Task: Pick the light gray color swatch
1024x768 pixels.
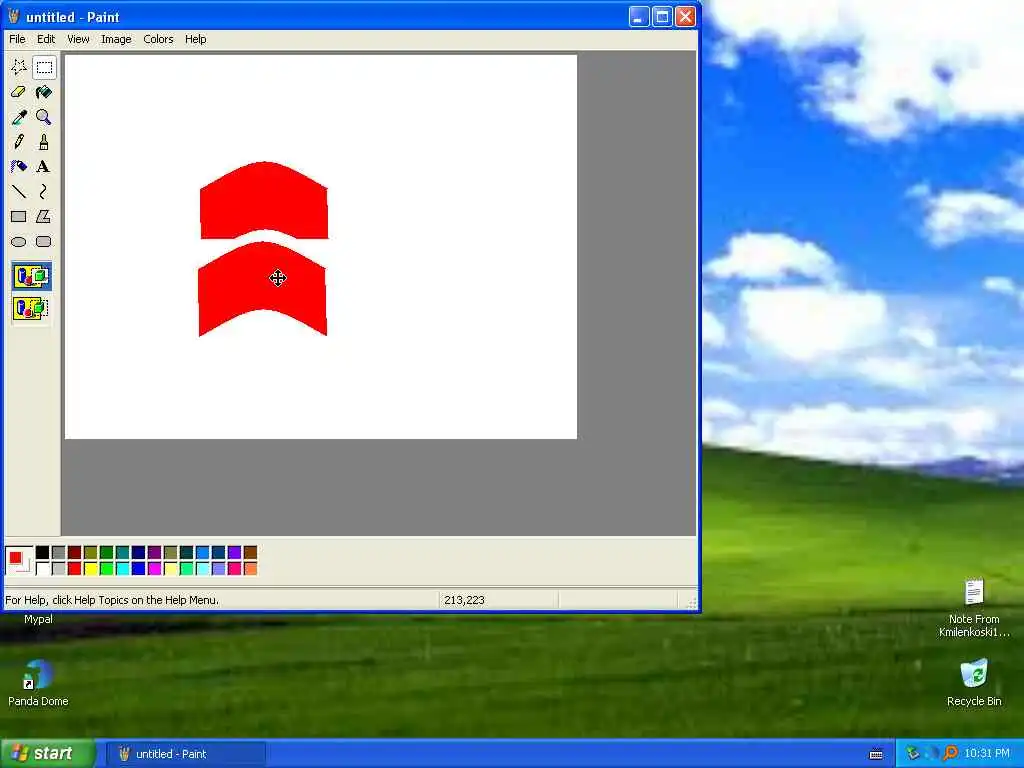Action: coord(59,569)
